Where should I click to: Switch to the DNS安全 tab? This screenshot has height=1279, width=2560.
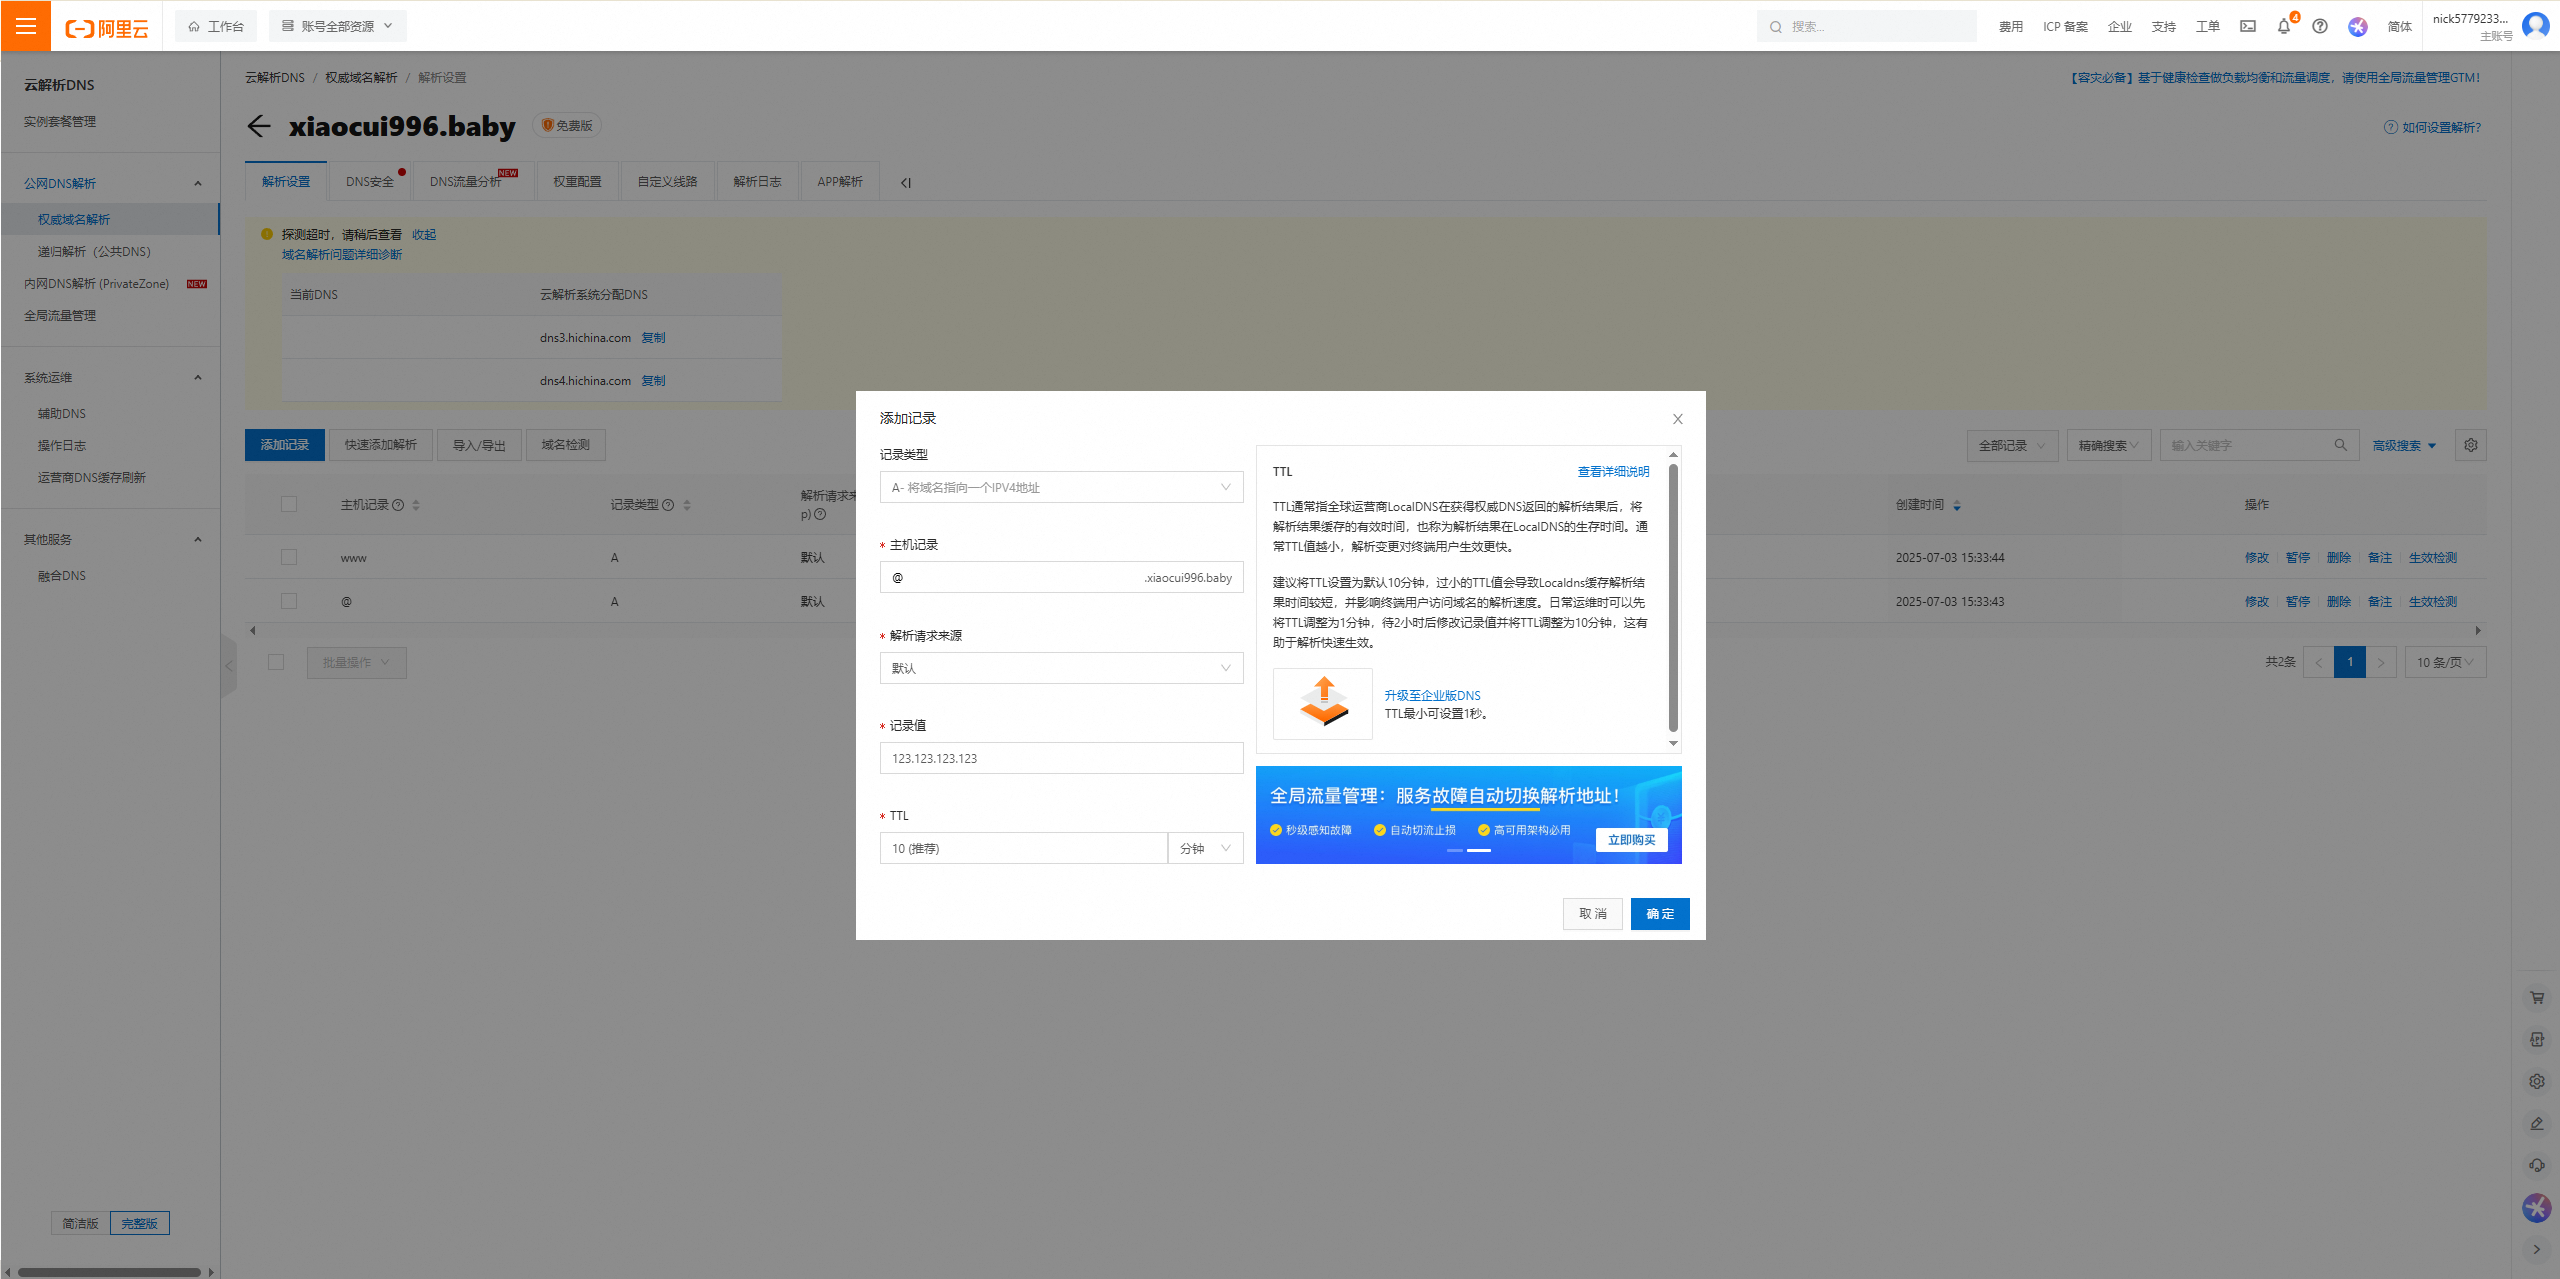point(370,182)
